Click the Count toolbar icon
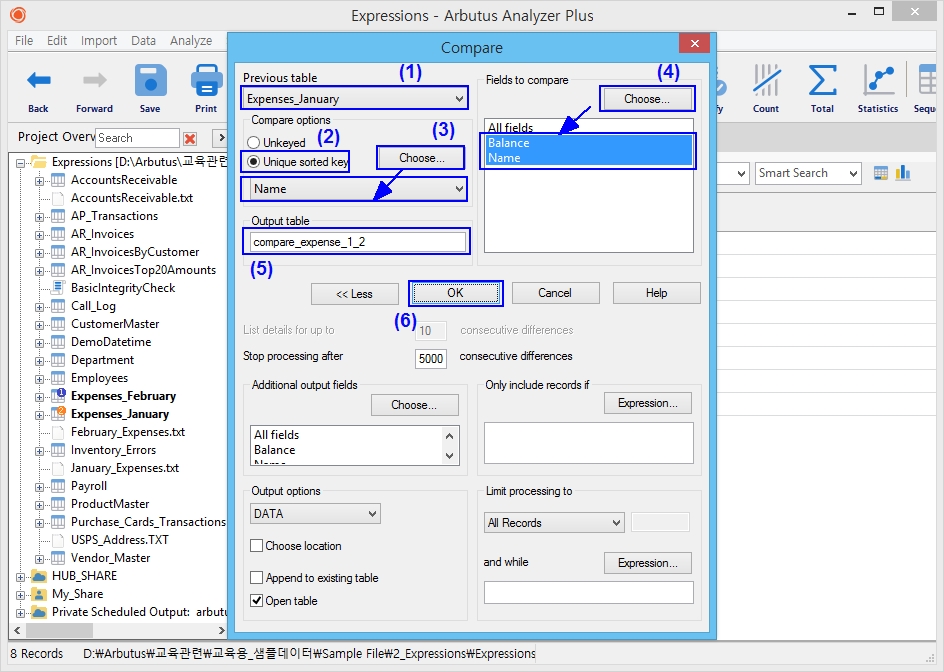Viewport: 944px width, 672px height. coord(766,81)
